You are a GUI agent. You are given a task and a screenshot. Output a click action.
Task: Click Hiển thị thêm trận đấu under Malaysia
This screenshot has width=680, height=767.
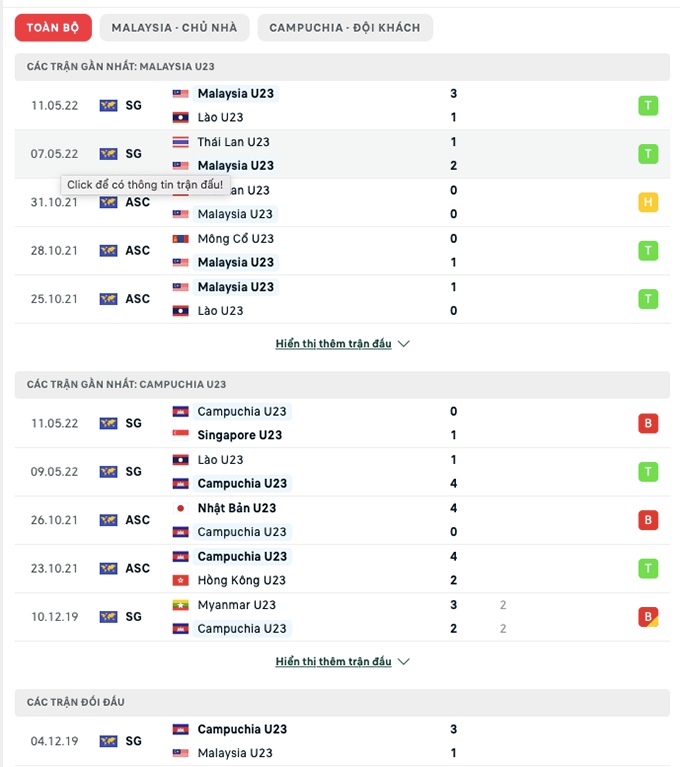(x=333, y=343)
